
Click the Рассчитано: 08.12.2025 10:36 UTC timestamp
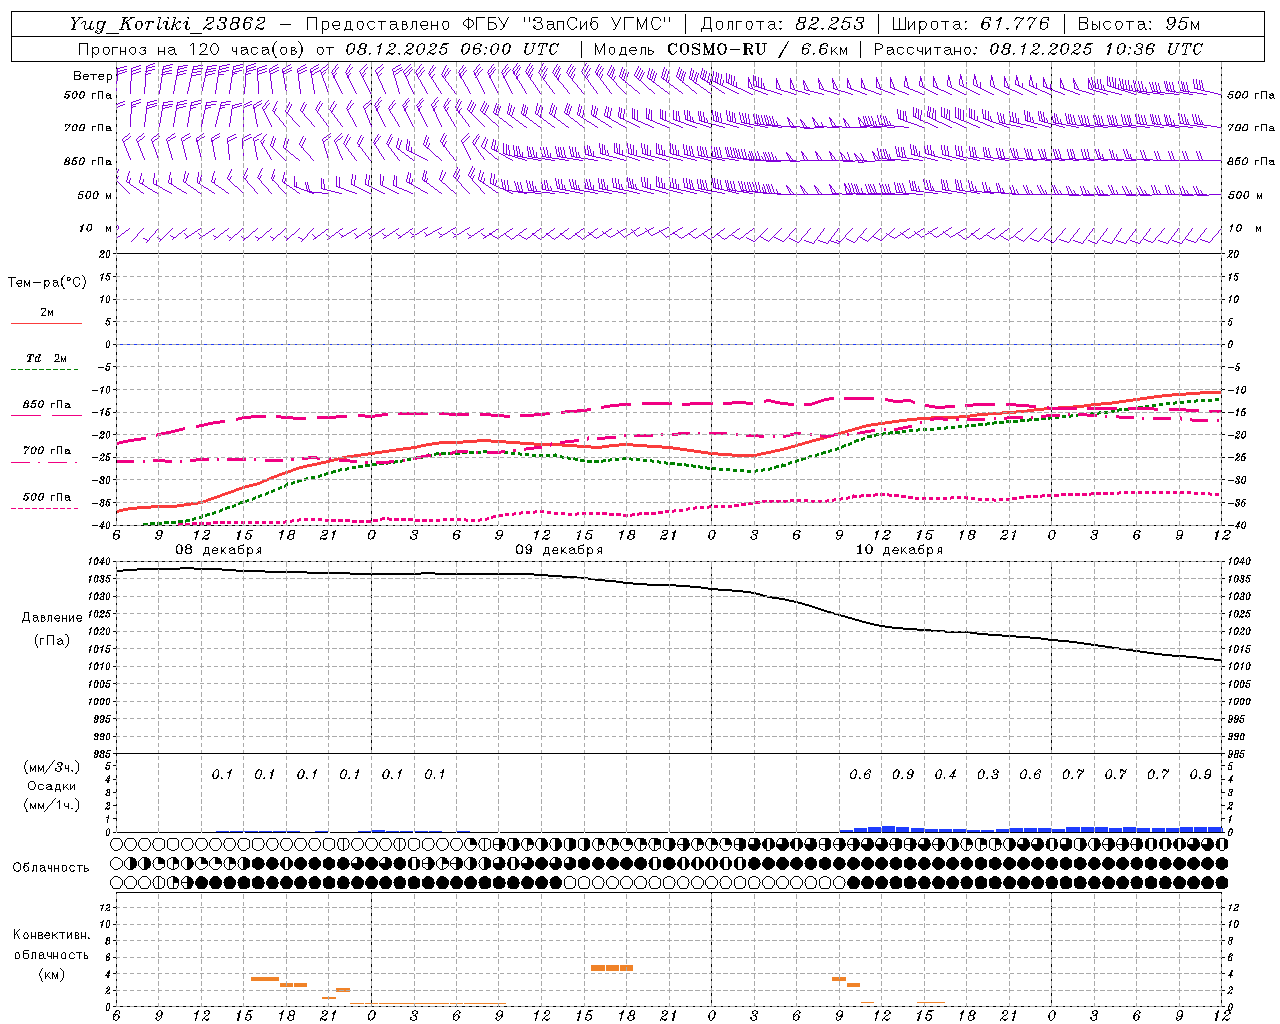click(1038, 49)
